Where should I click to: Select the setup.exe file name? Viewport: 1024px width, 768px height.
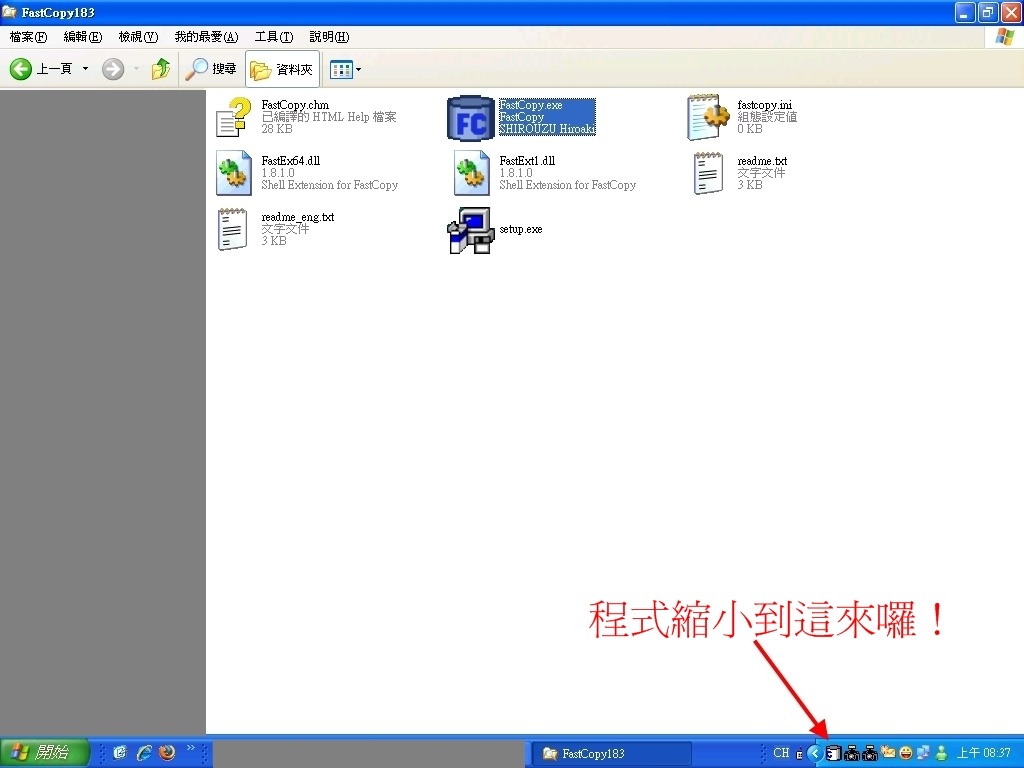[520, 229]
